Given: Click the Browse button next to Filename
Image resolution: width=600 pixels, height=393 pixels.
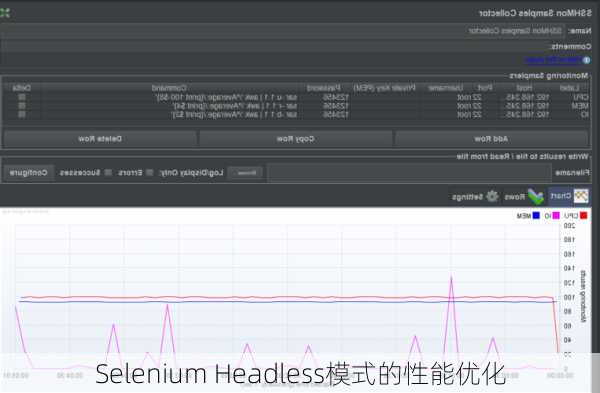Looking at the screenshot, I should (246, 173).
